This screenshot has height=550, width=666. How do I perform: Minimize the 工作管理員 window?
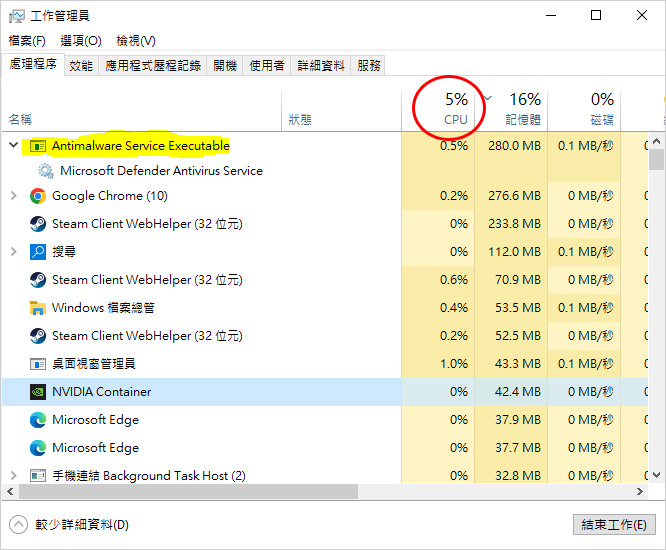(551, 16)
